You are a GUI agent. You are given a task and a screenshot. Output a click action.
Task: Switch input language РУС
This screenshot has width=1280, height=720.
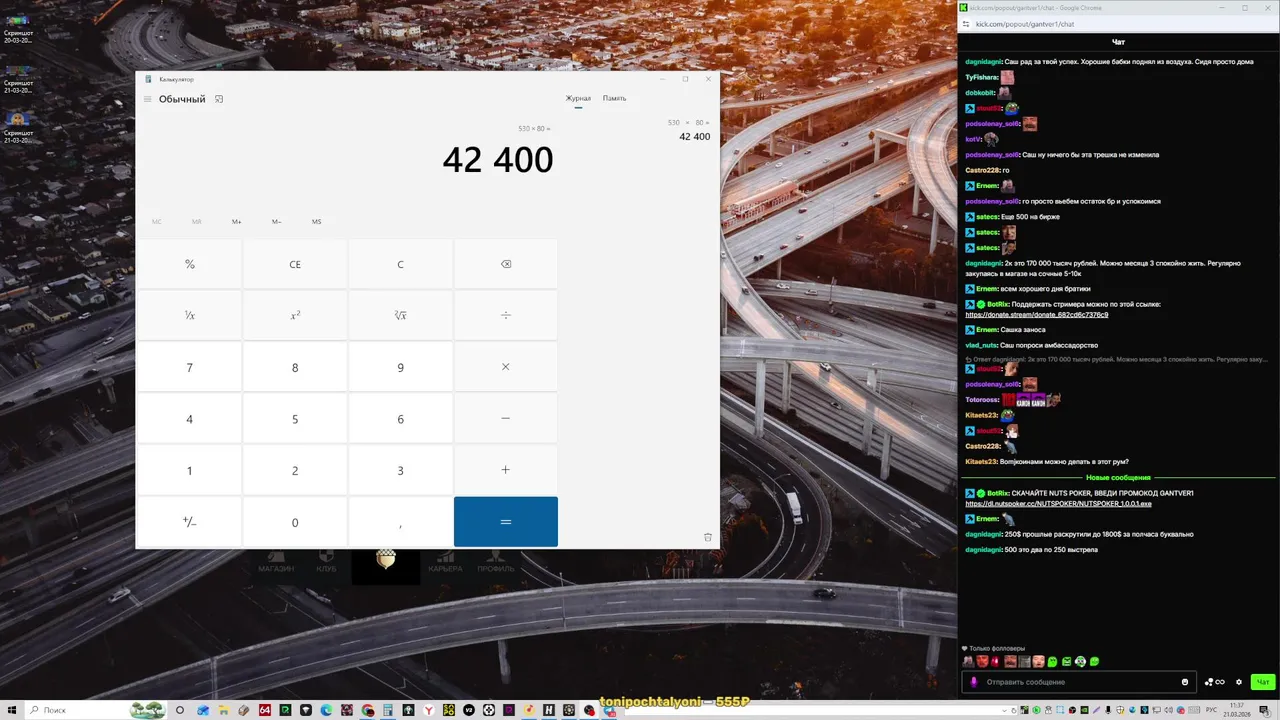pyautogui.click(x=1211, y=710)
